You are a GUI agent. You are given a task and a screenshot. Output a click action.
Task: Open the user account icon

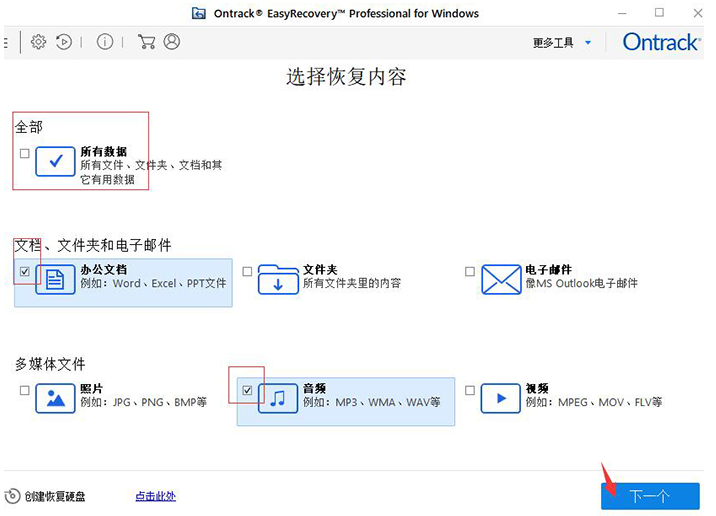coord(172,42)
